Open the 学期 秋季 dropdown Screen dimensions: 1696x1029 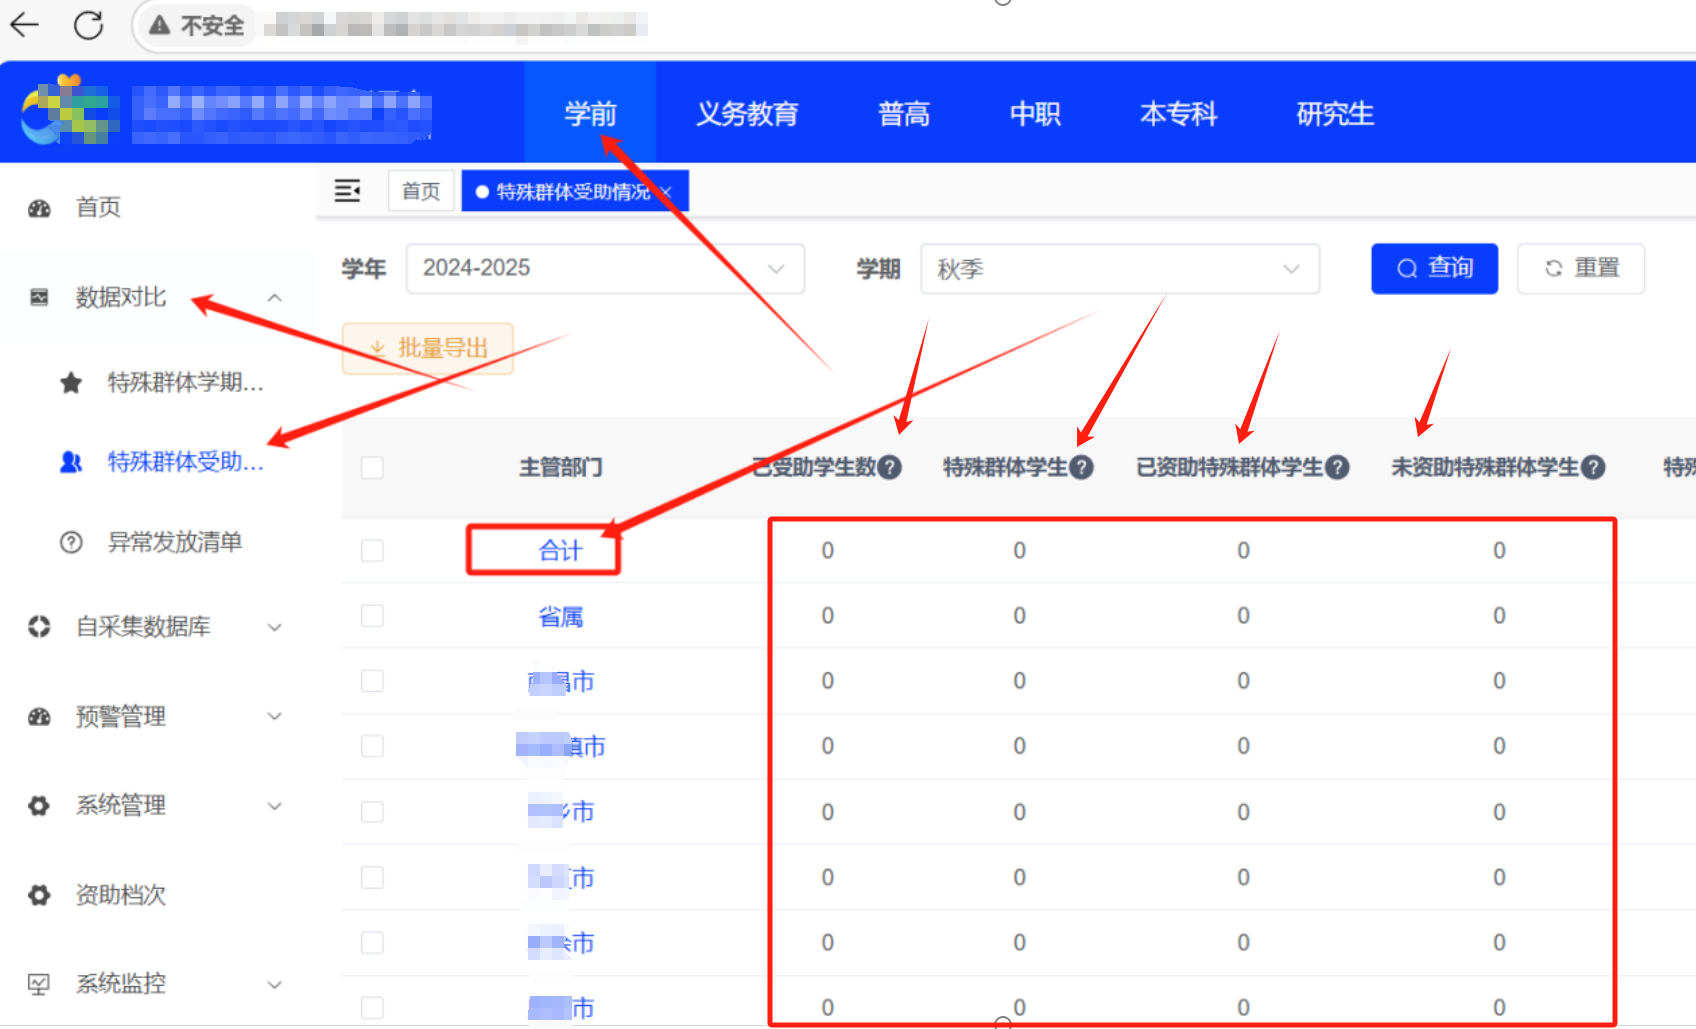point(1120,268)
